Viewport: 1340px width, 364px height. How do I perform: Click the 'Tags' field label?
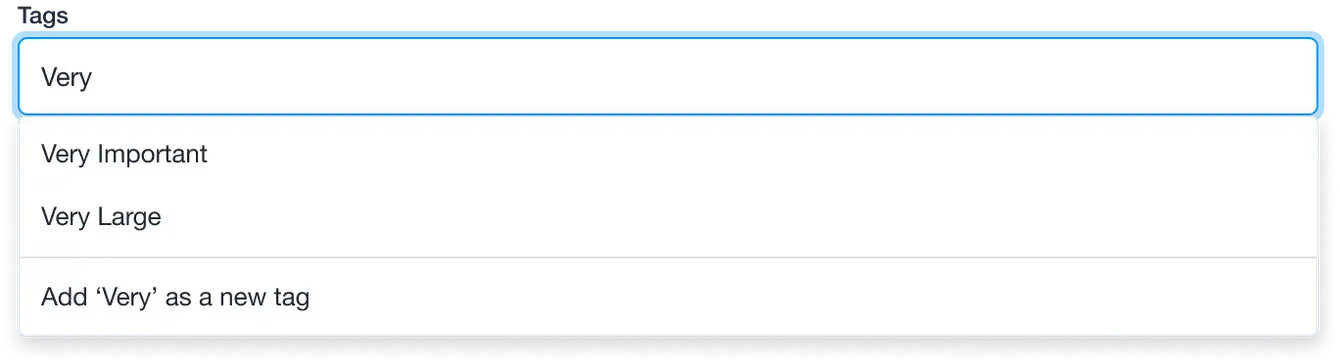coord(43,15)
